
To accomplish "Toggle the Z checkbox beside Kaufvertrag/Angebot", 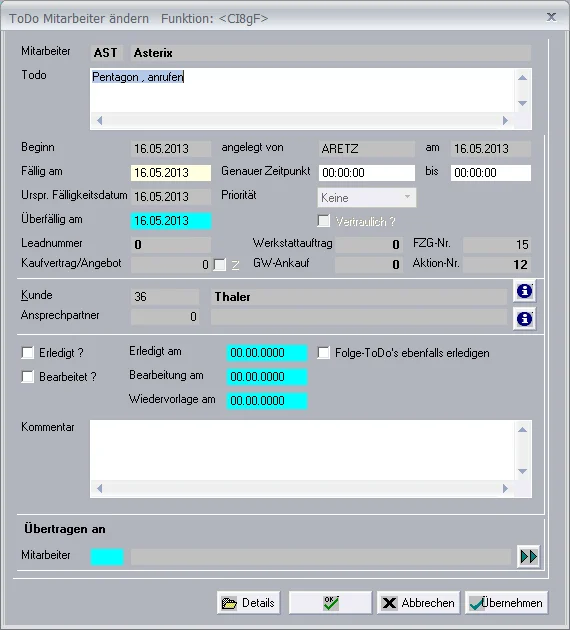I will 220,264.
